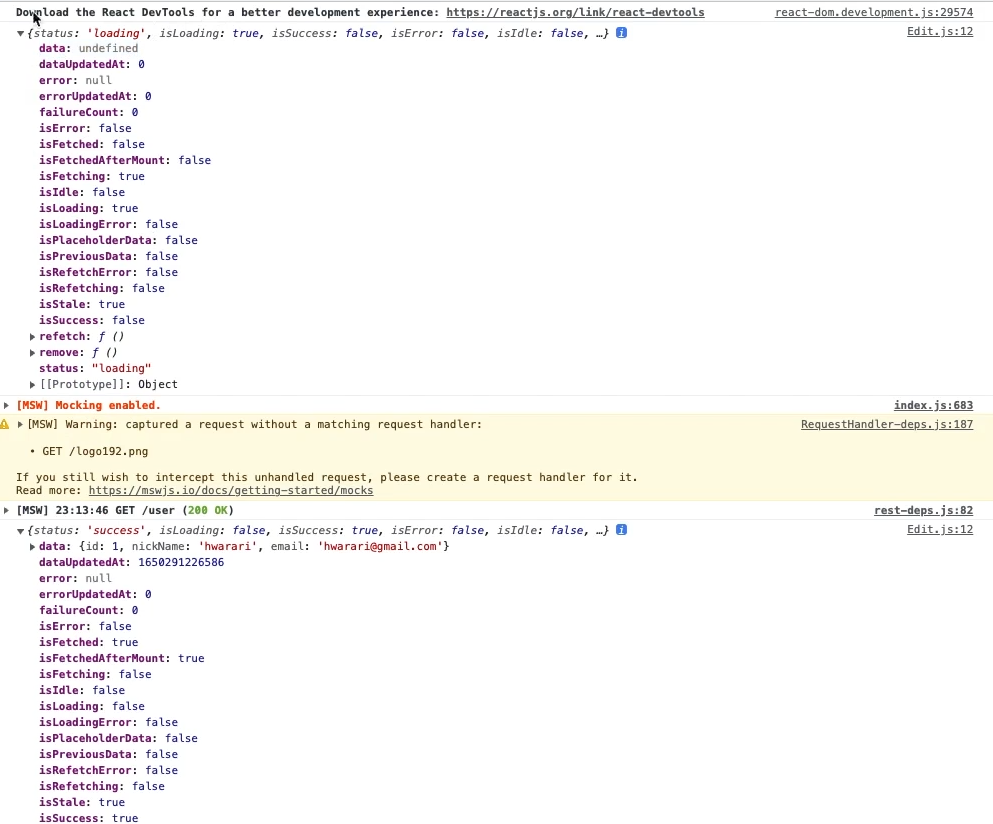
Task: Click the 'isFetchedAfterMount: true' line
Action: point(122,658)
